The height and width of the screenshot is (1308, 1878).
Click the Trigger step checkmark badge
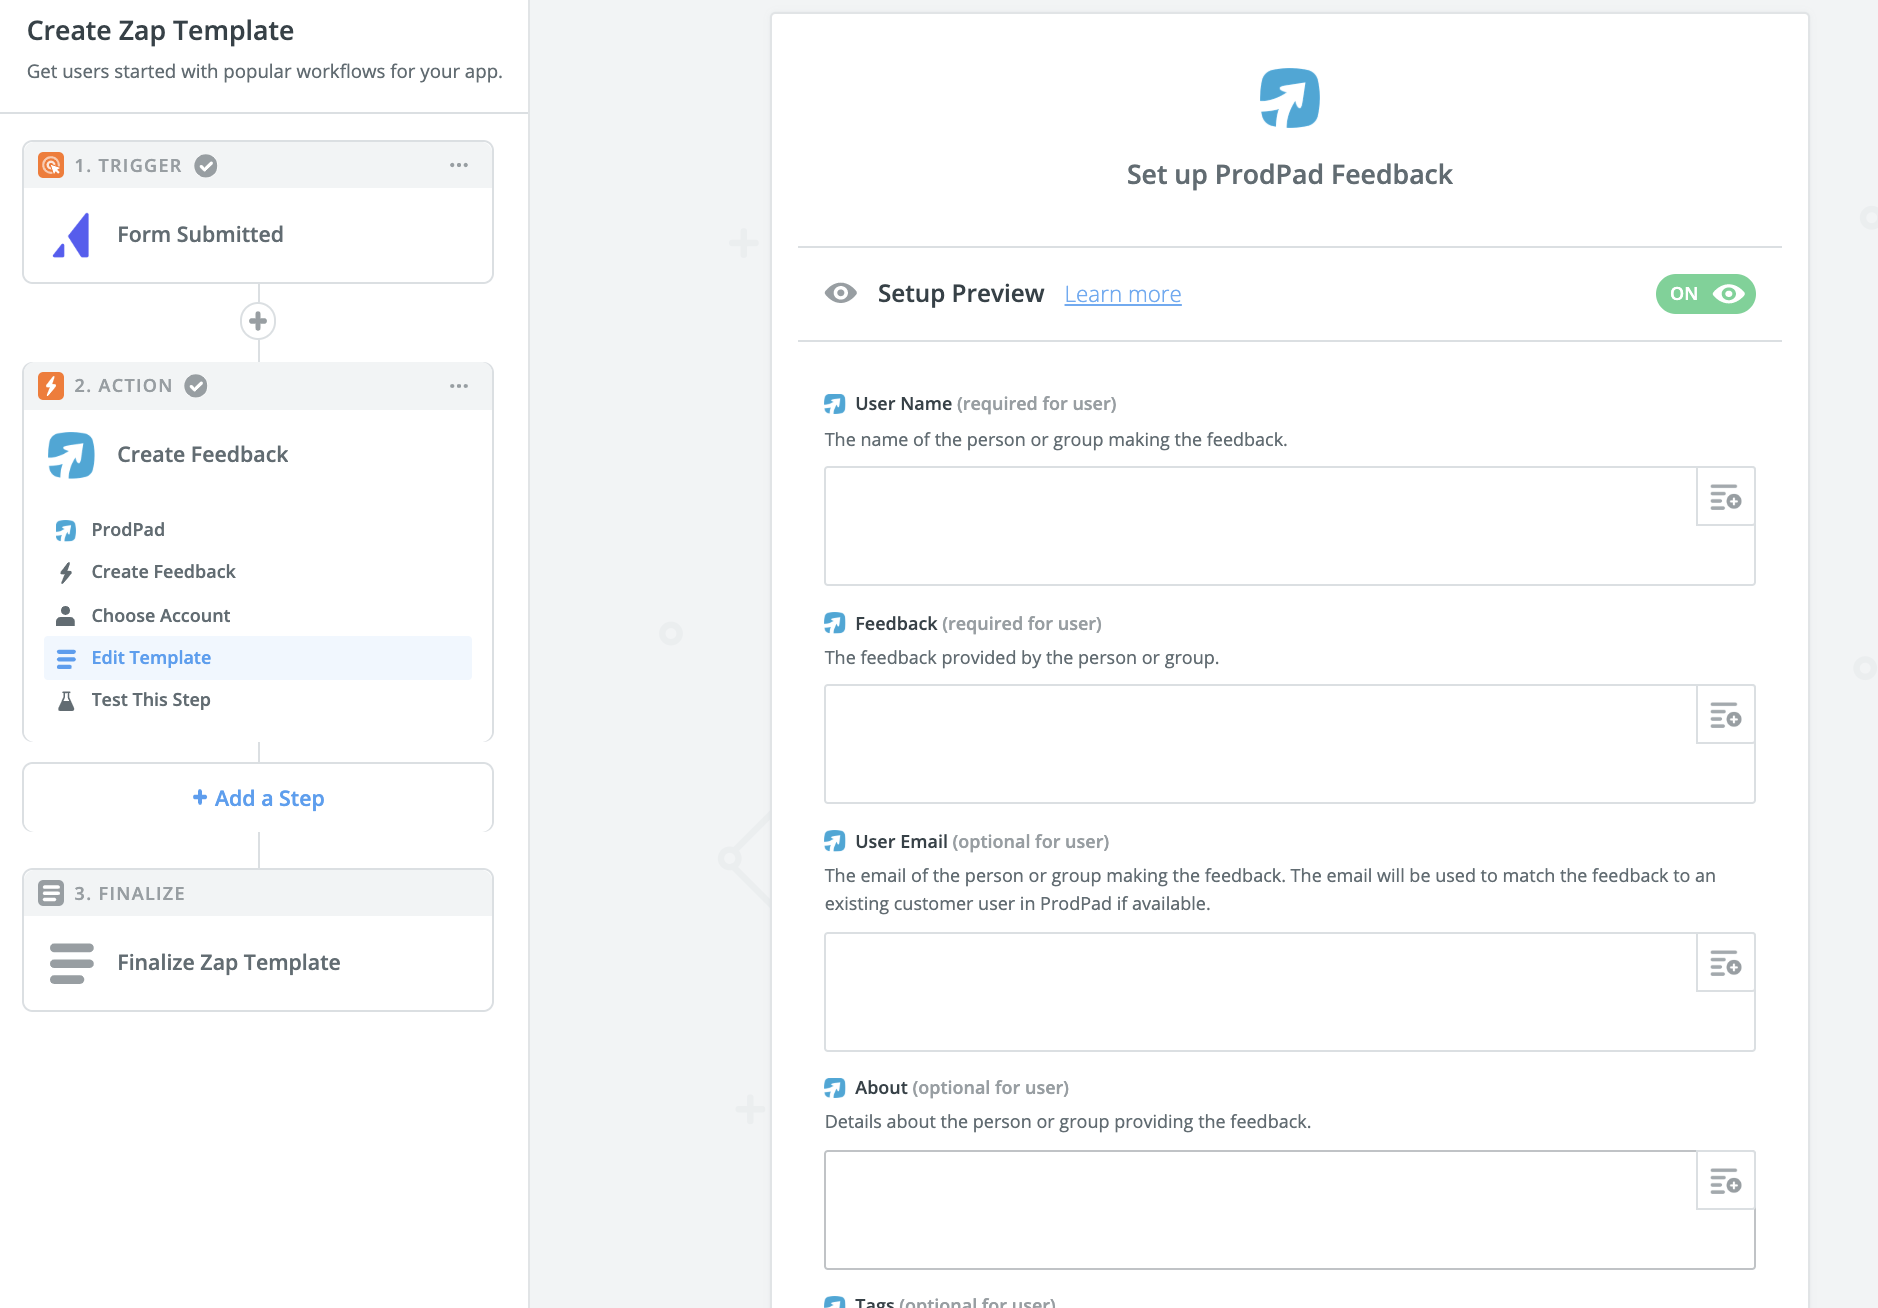click(206, 166)
